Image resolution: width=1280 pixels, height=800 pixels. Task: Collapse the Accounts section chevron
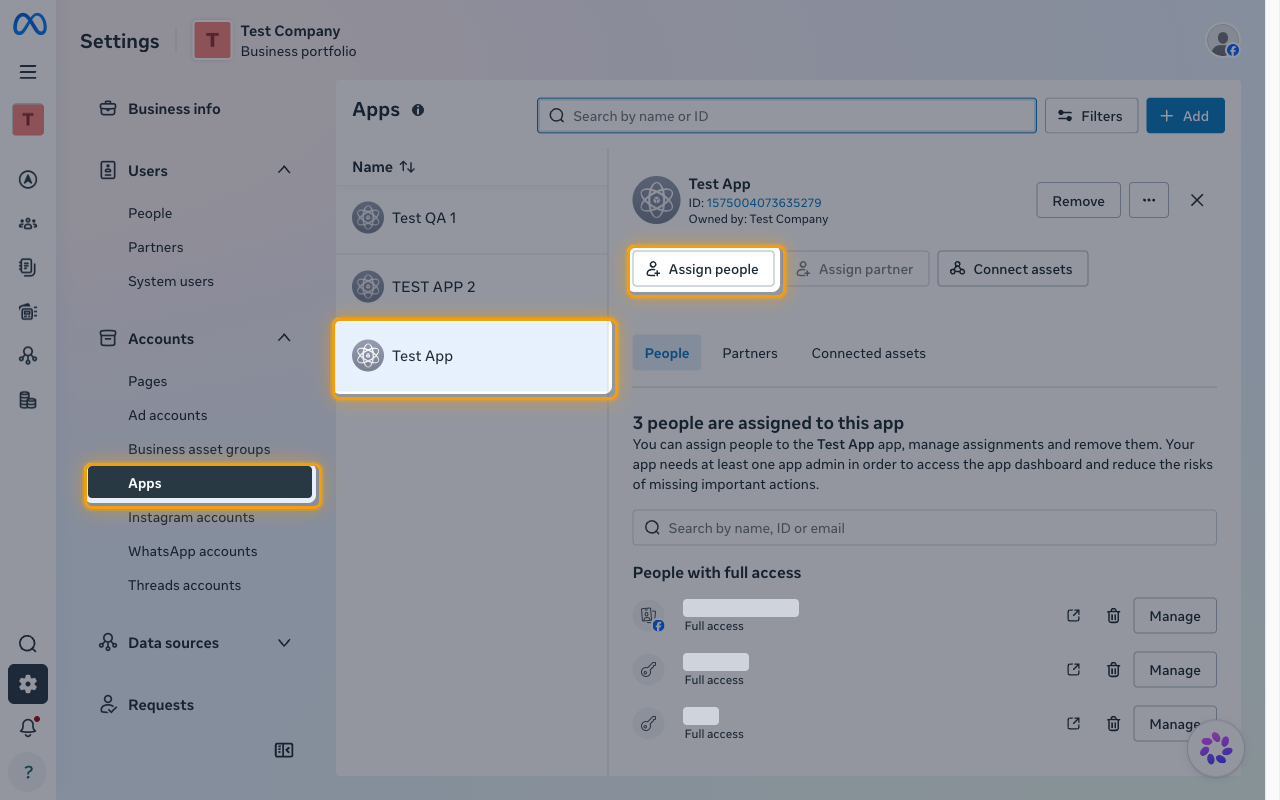pyautogui.click(x=284, y=338)
